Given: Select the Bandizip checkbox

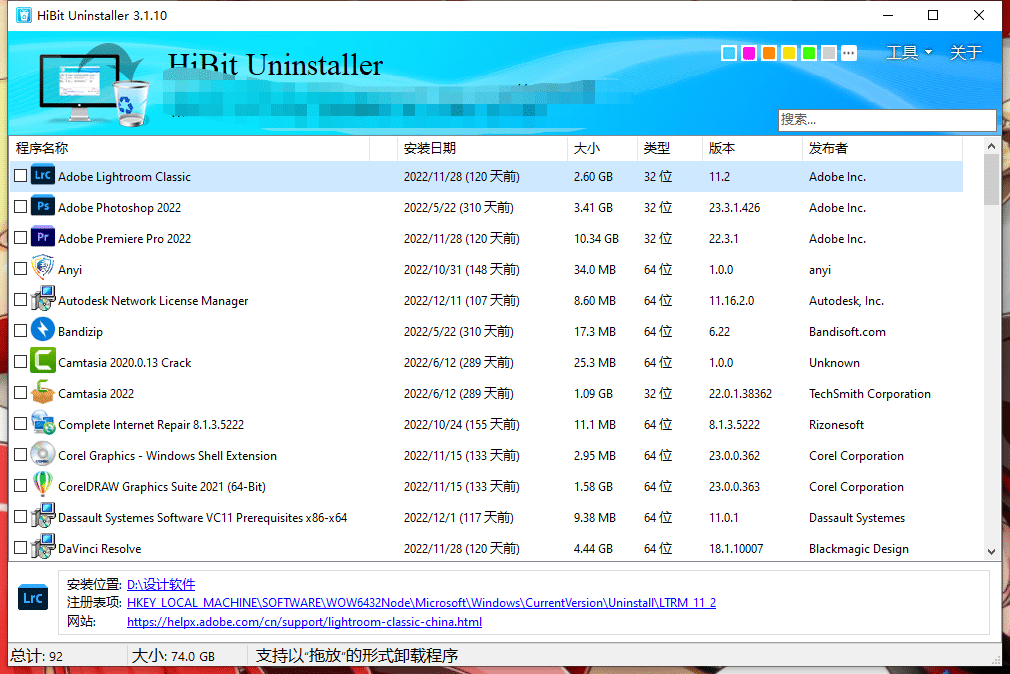Looking at the screenshot, I should pos(21,331).
